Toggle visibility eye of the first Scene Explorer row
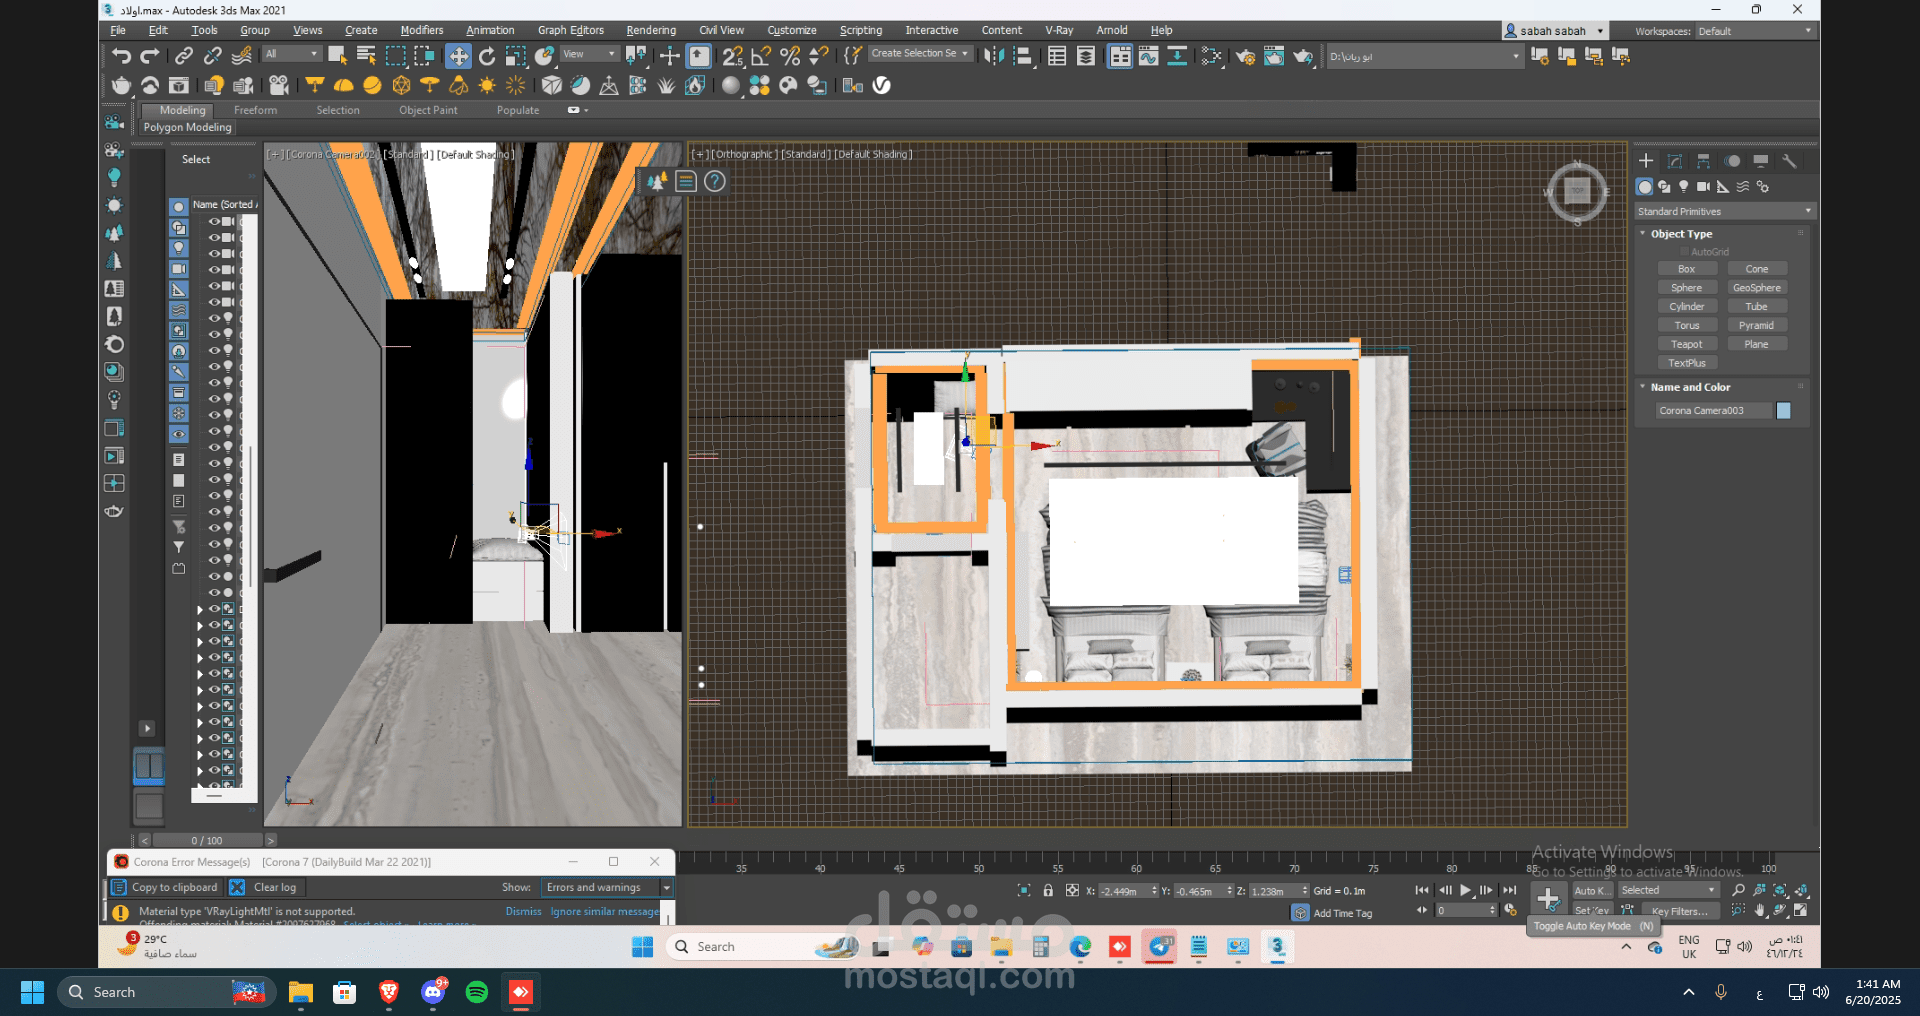This screenshot has width=1920, height=1016. pyautogui.click(x=214, y=222)
